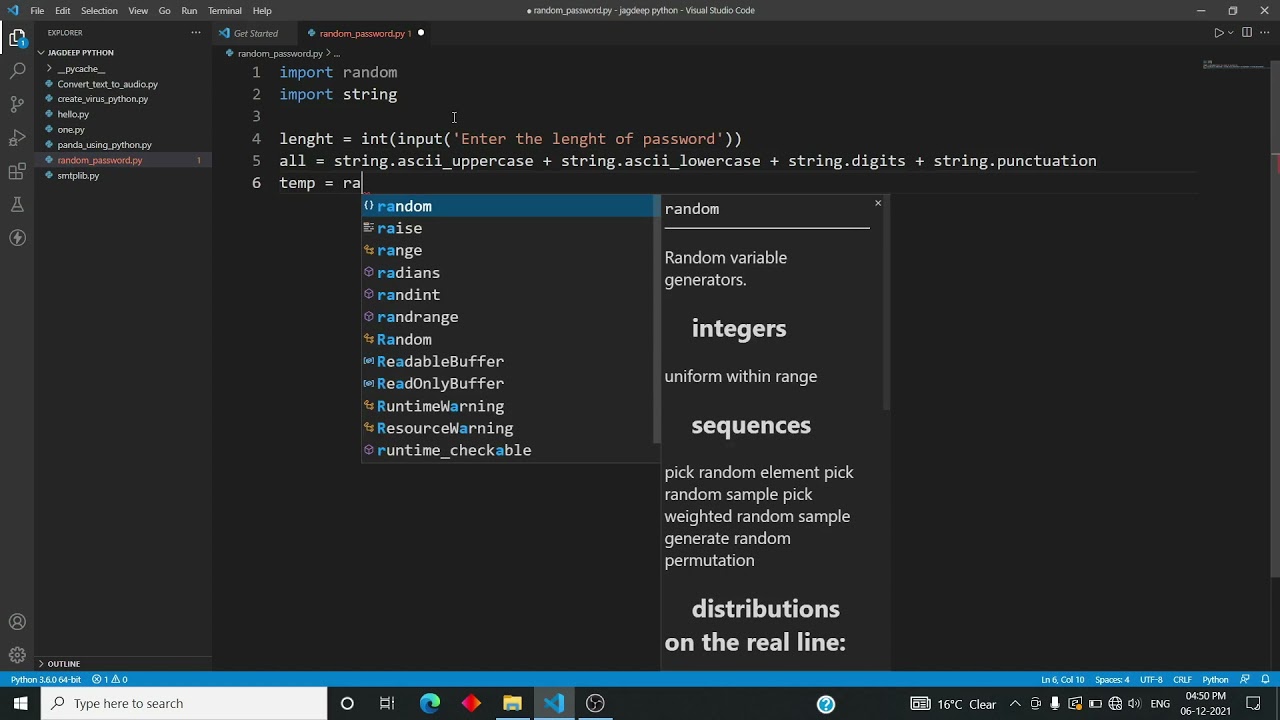Choose the 'random' suggestion
This screenshot has width=1280, height=720.
(507, 206)
